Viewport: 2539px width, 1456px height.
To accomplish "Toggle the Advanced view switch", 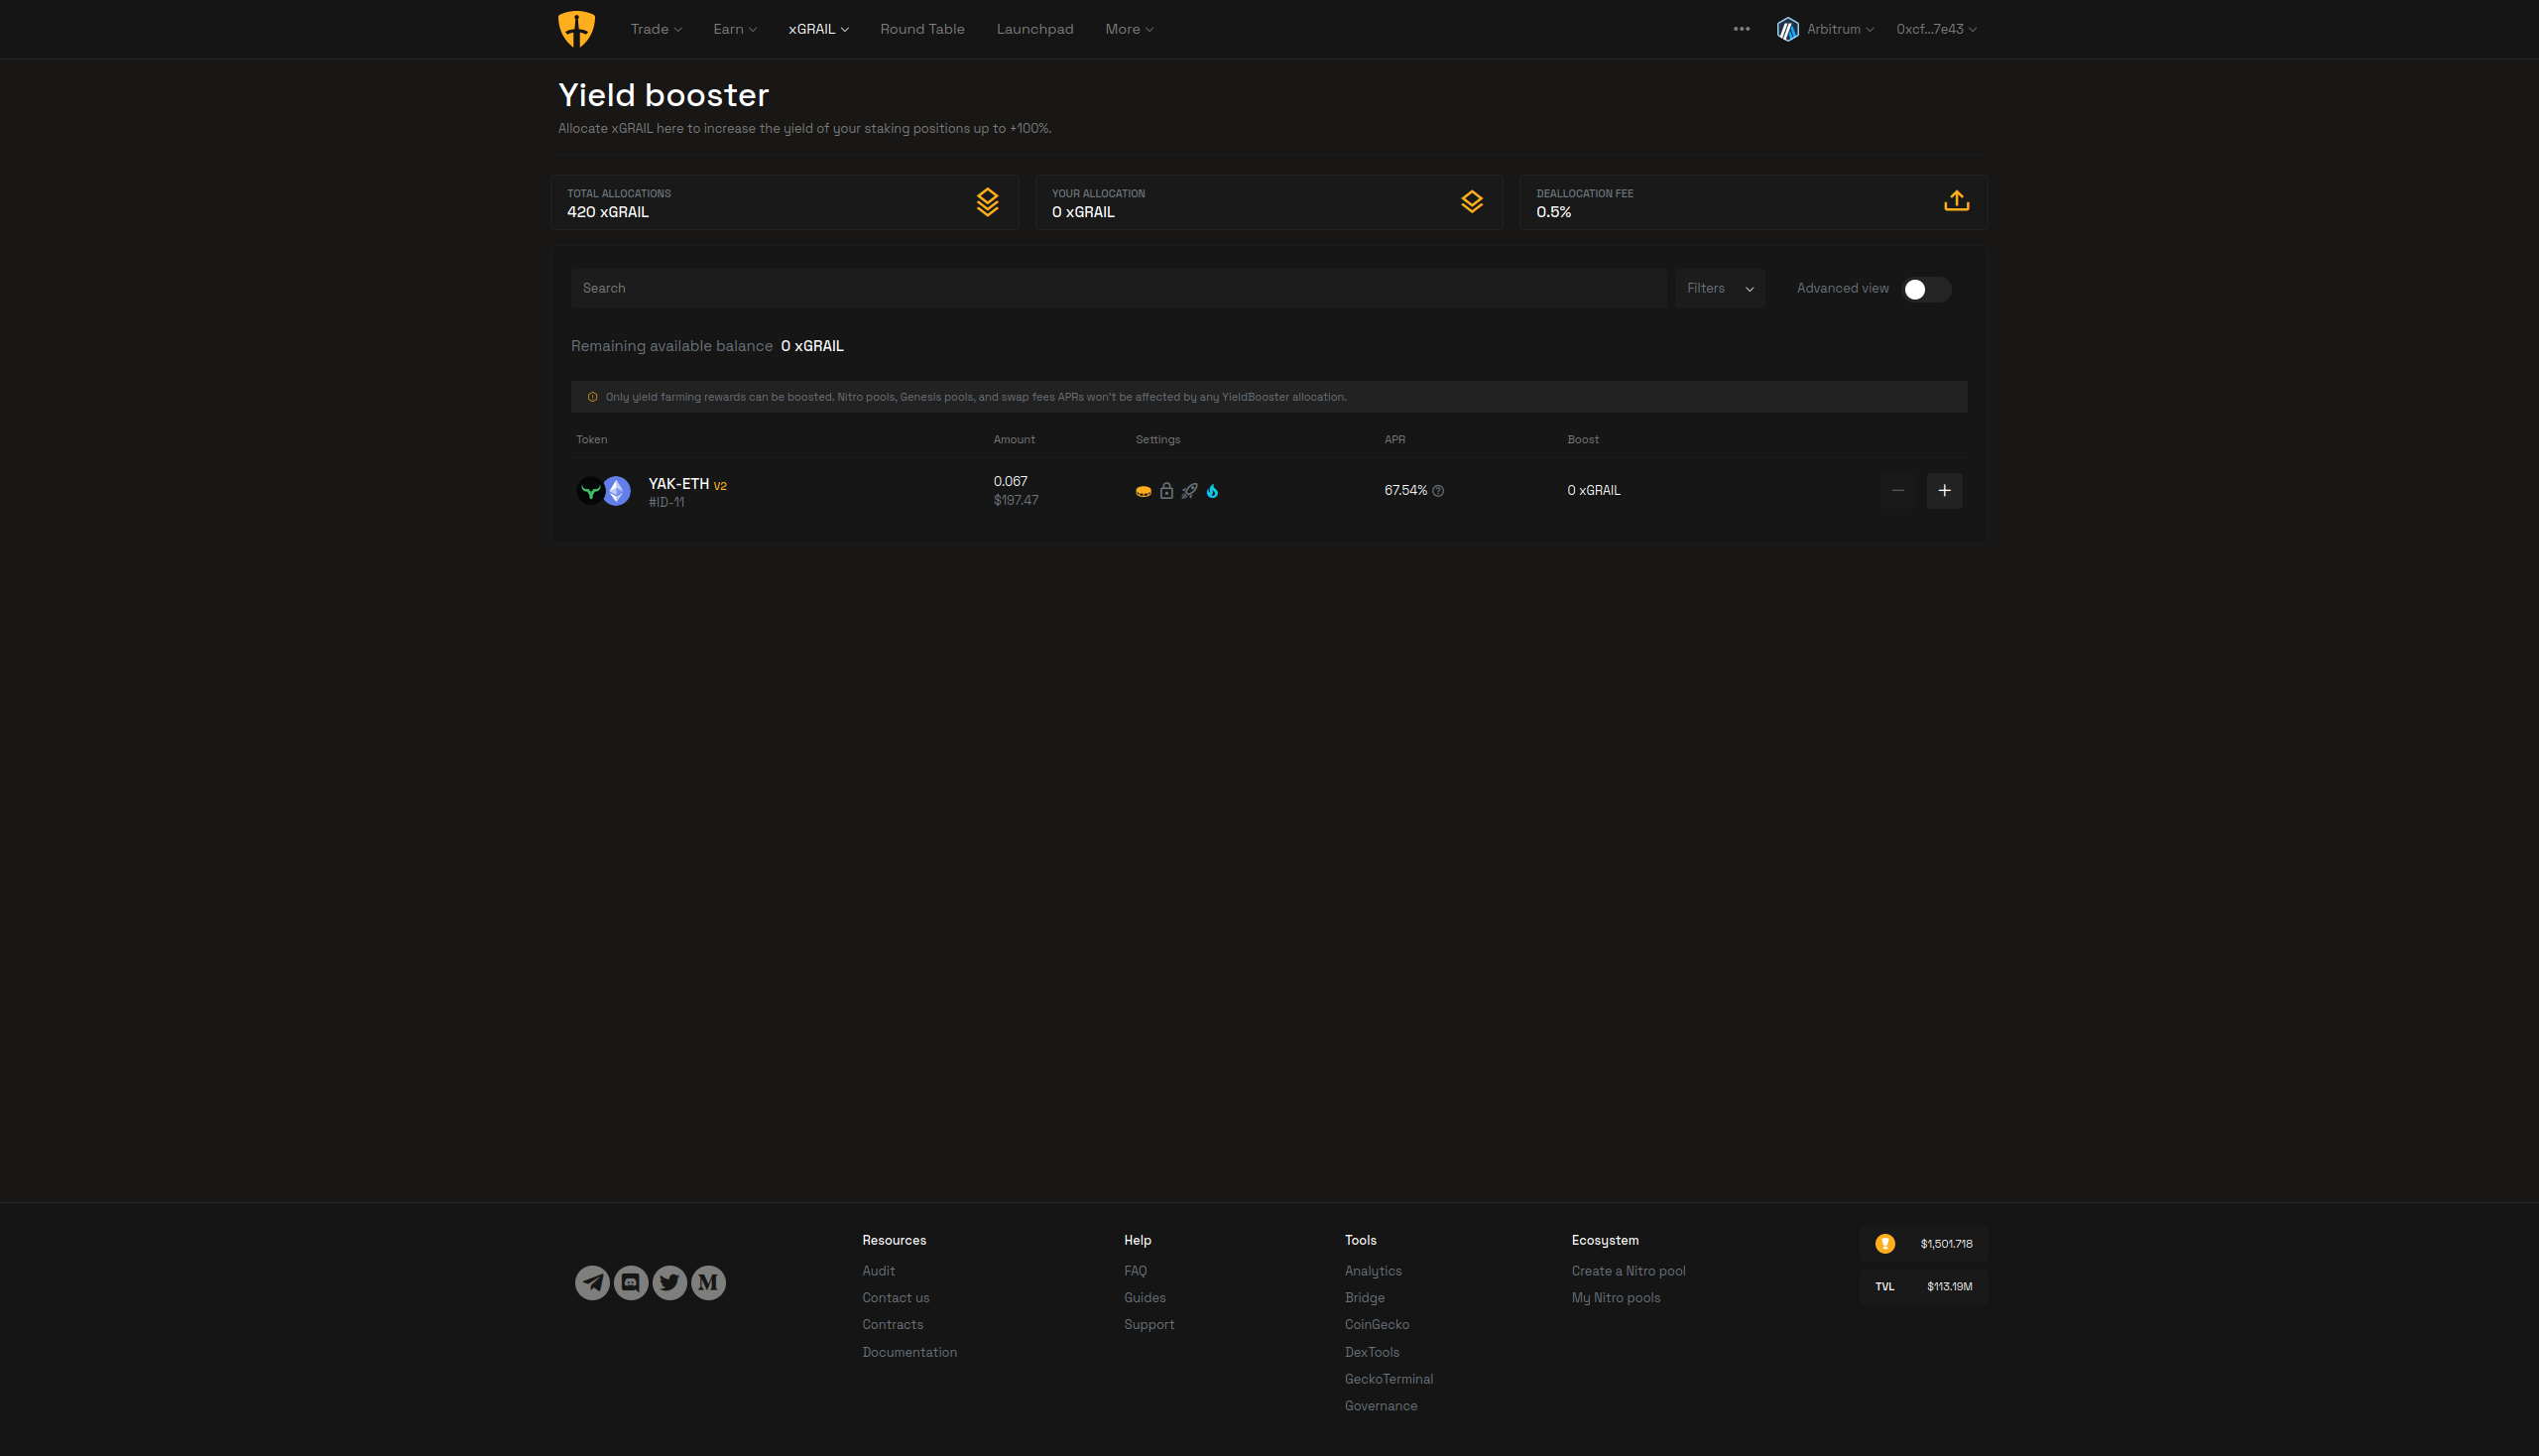I will pos(1926,289).
